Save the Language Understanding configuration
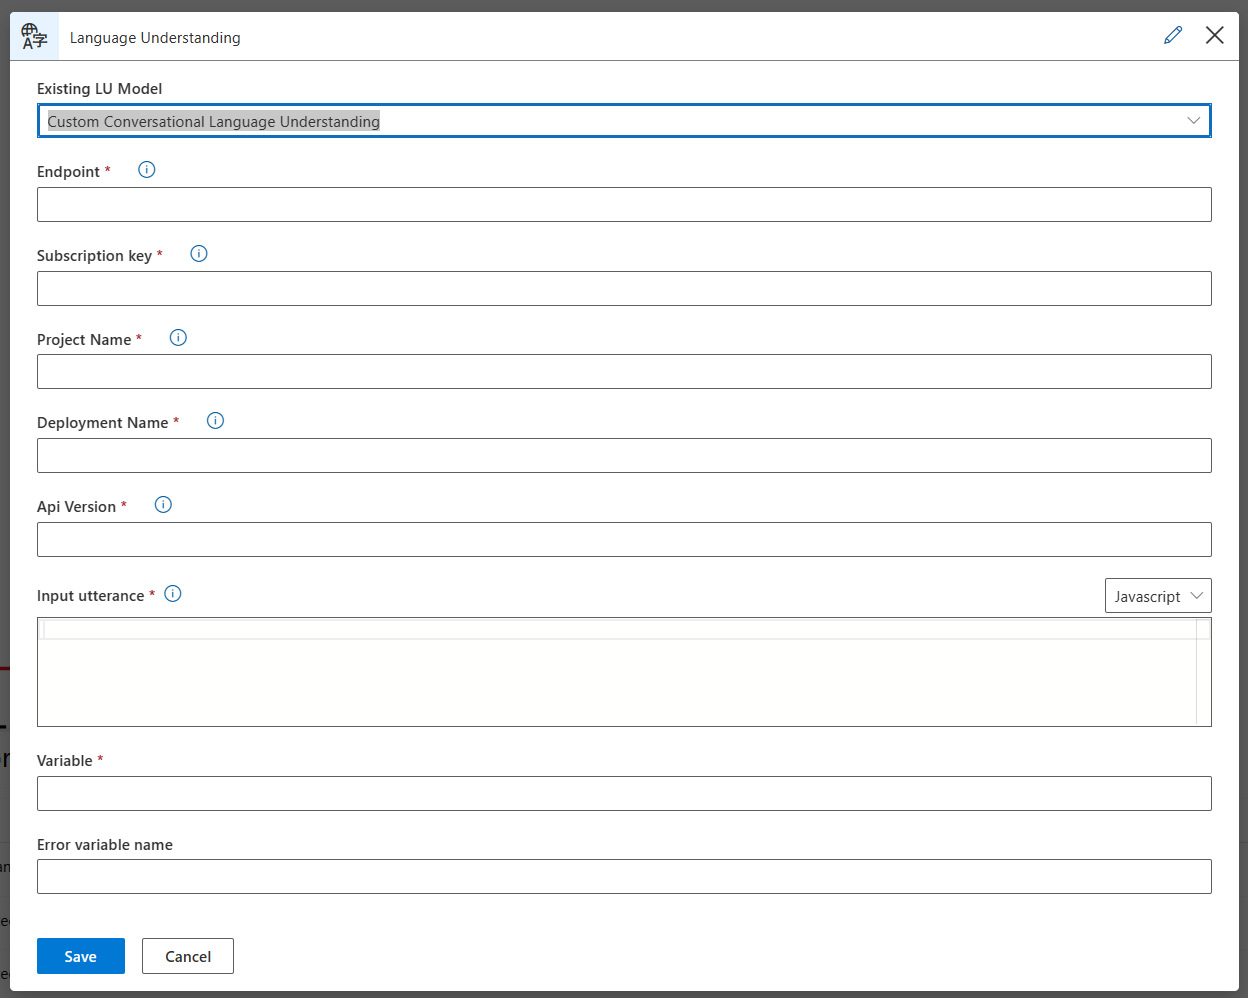Viewport: 1248px width, 998px height. 80,955
